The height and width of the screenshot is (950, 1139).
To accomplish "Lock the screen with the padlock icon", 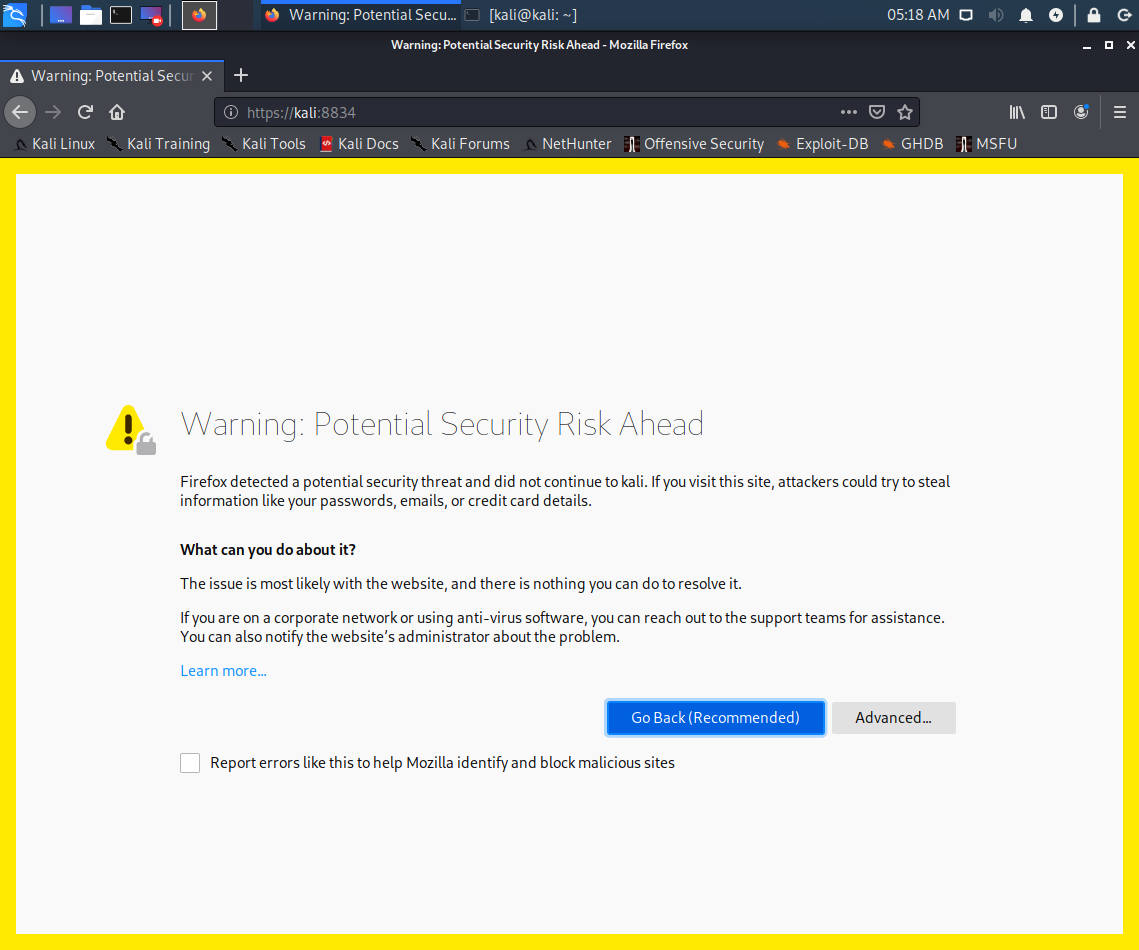I will [1093, 15].
